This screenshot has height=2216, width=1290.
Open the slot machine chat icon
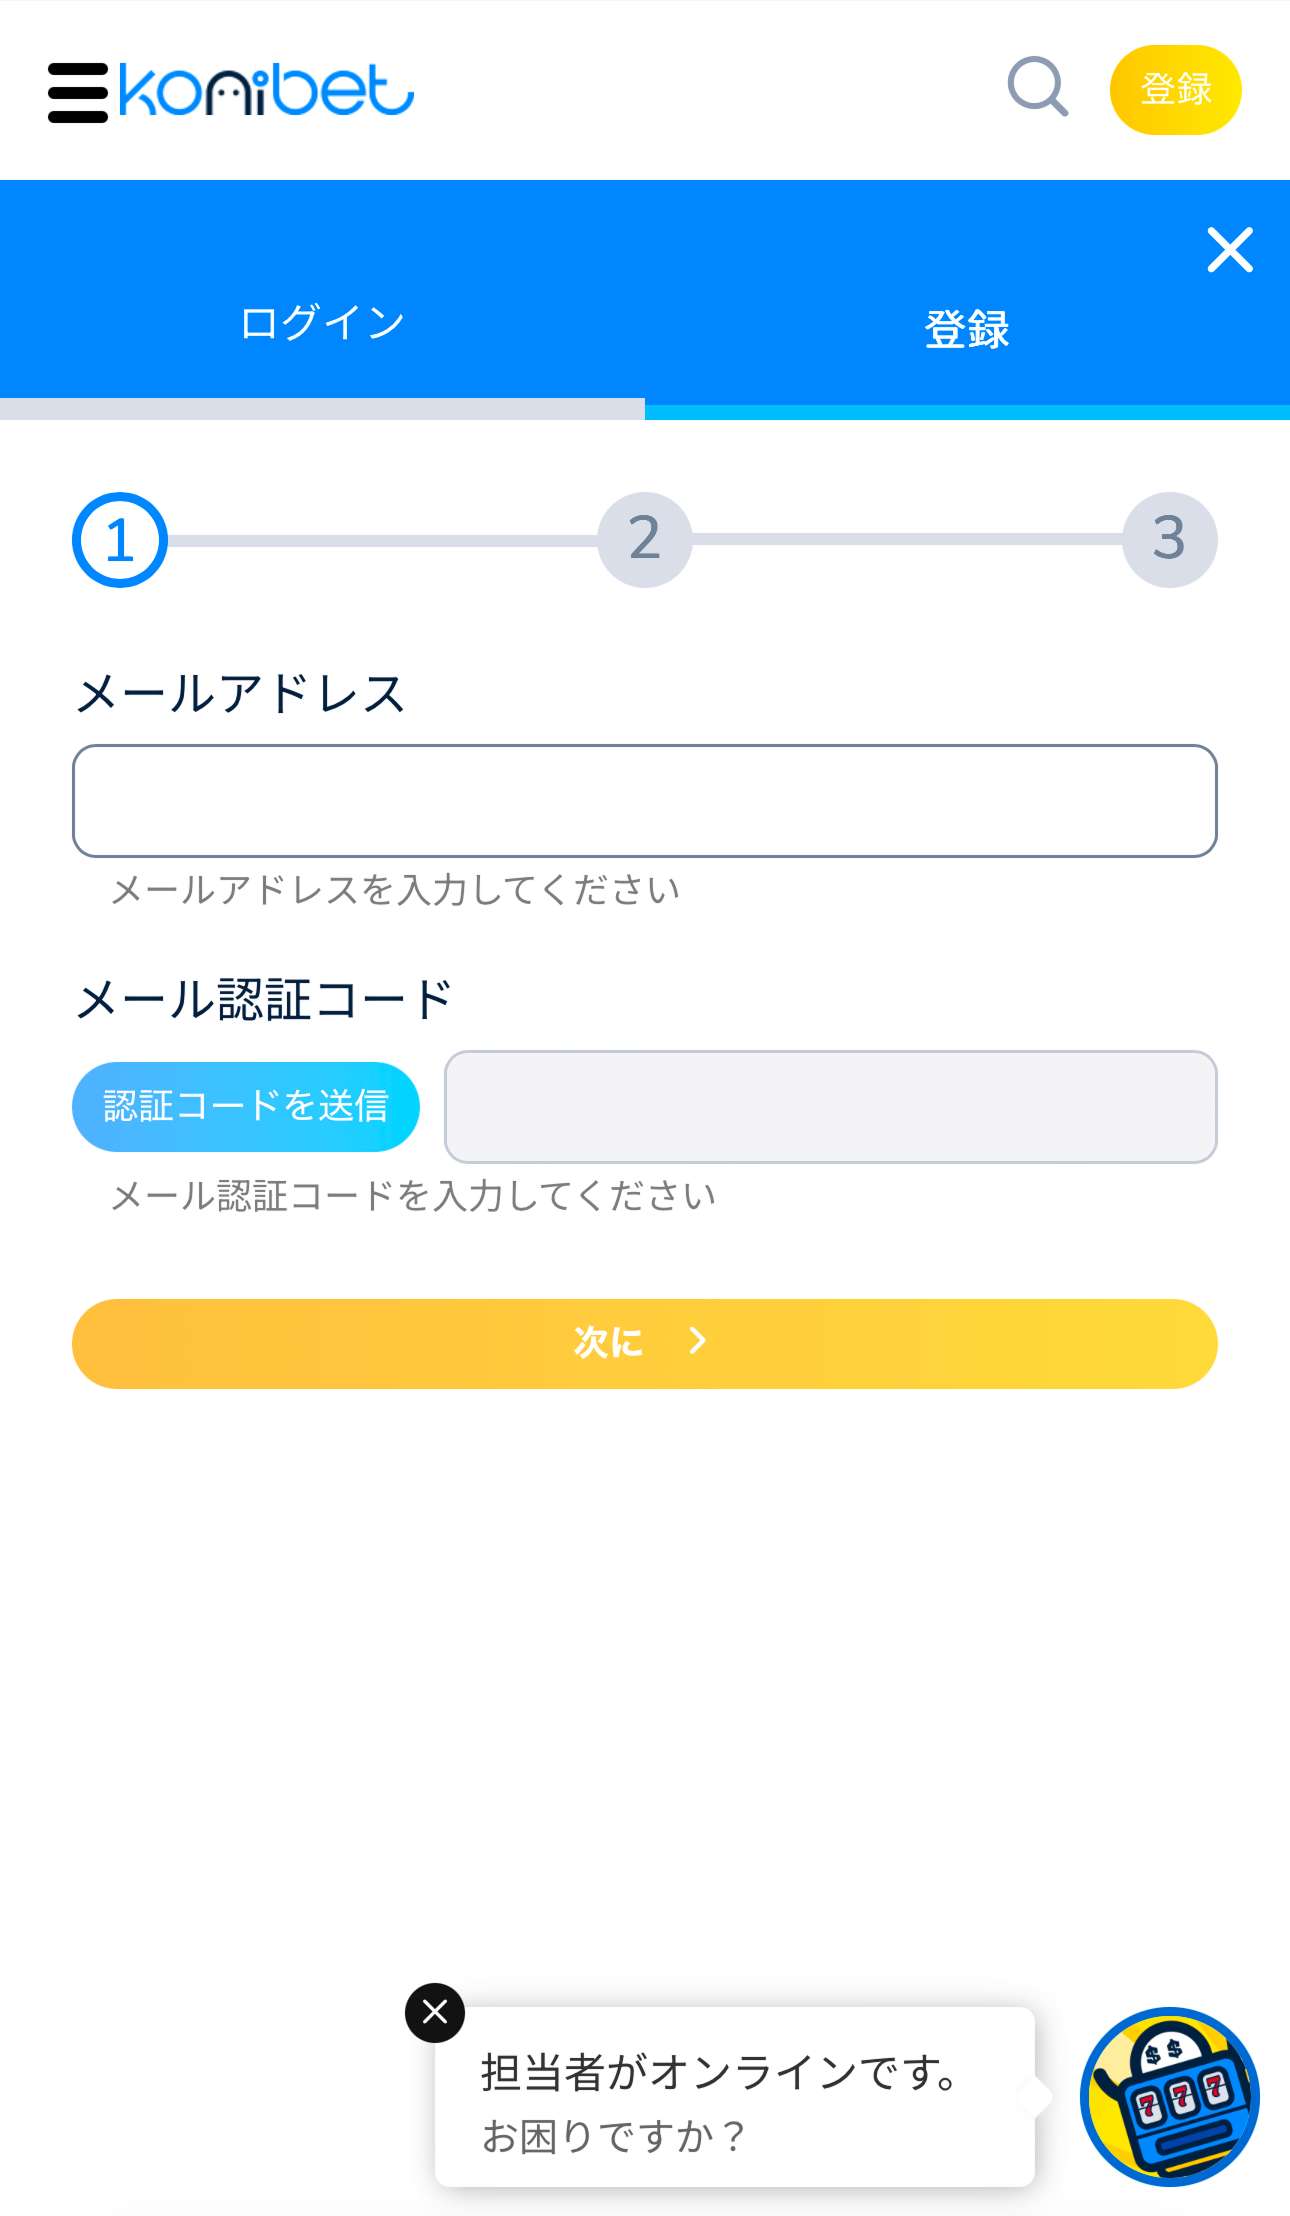click(1169, 2096)
